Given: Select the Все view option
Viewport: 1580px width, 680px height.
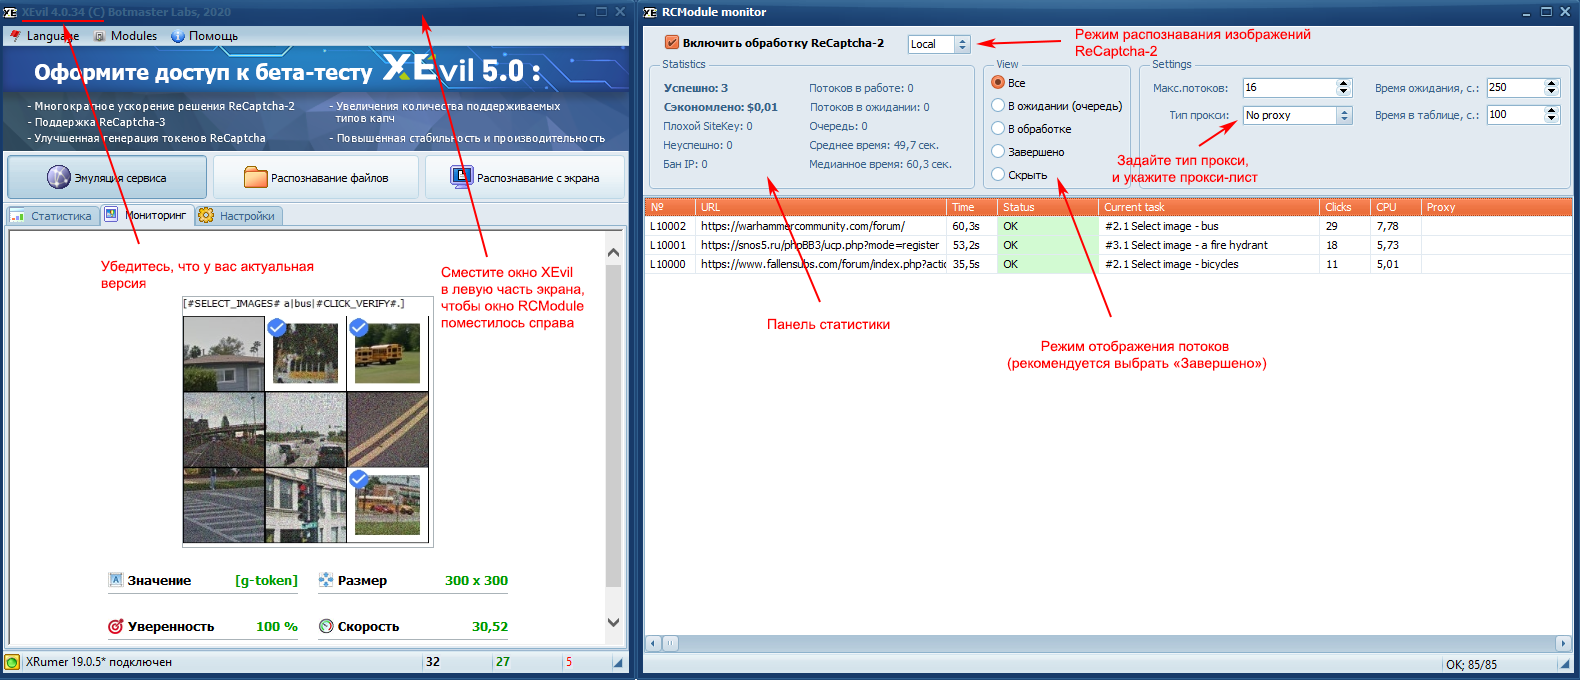Looking at the screenshot, I should (x=998, y=83).
